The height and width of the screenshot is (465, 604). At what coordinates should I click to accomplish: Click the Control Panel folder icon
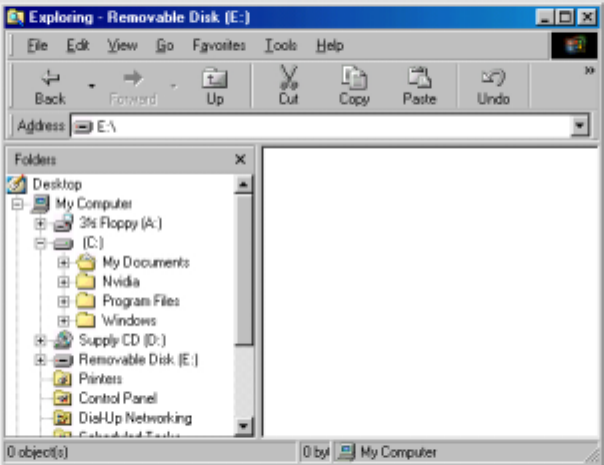[63, 398]
